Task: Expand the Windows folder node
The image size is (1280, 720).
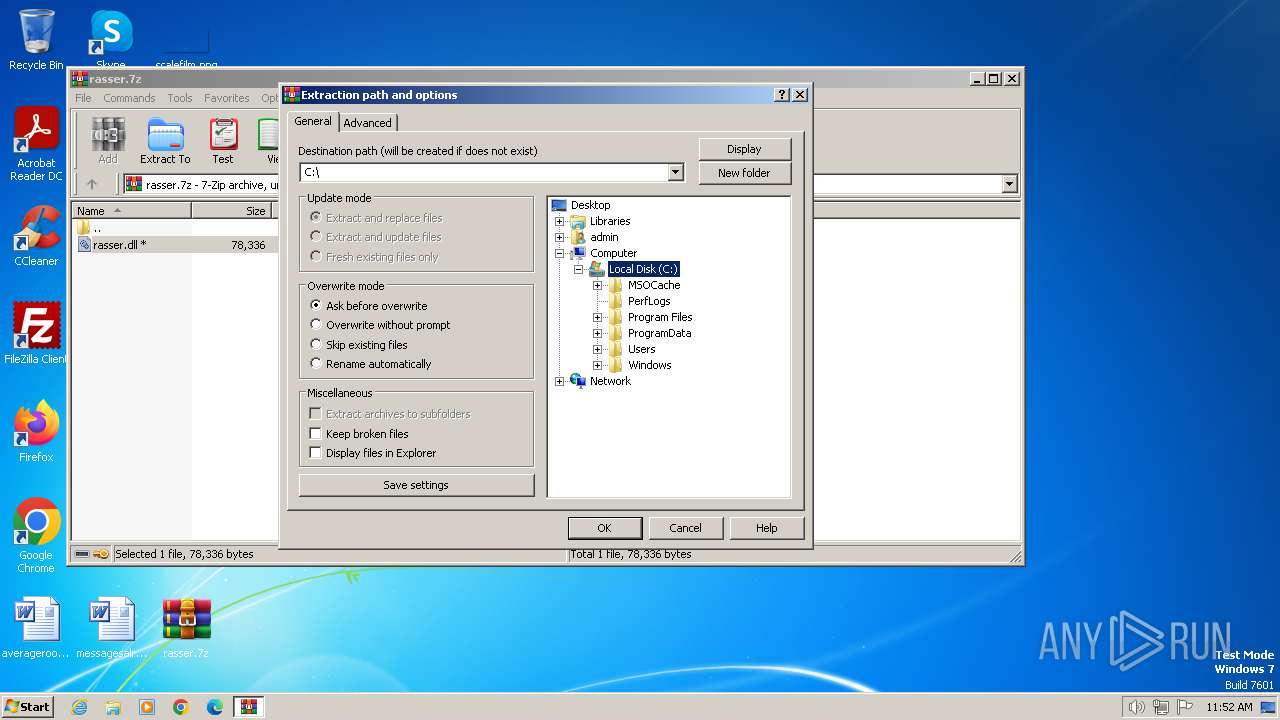Action: pyautogui.click(x=598, y=365)
